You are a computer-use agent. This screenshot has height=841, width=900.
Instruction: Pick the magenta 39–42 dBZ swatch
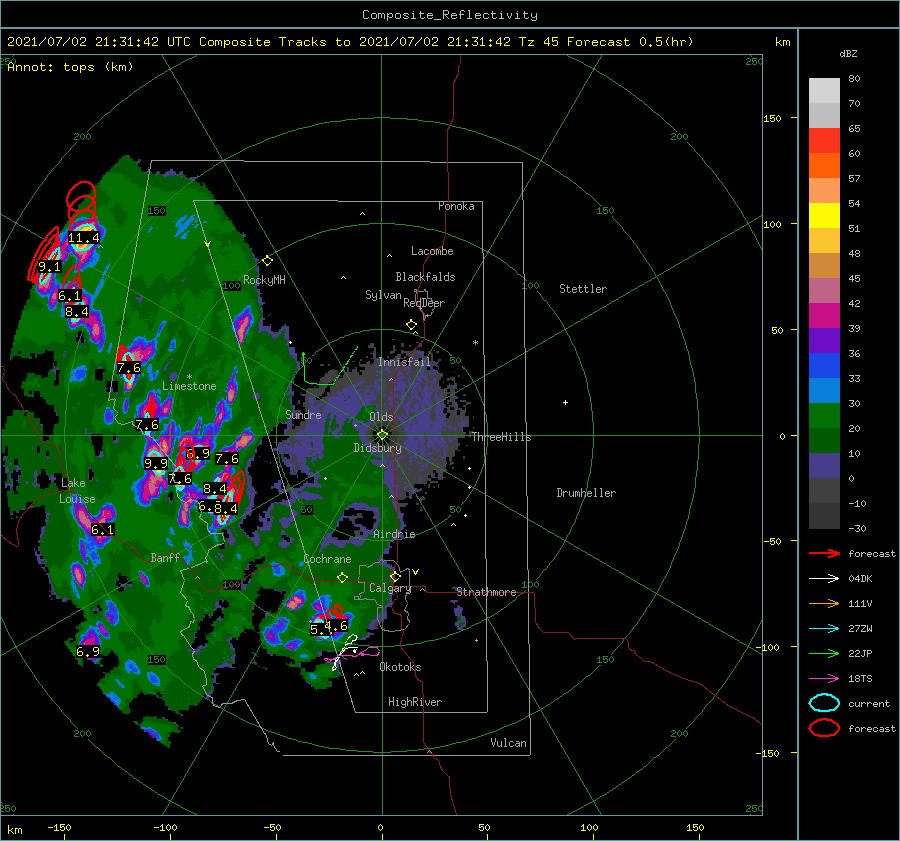click(824, 316)
